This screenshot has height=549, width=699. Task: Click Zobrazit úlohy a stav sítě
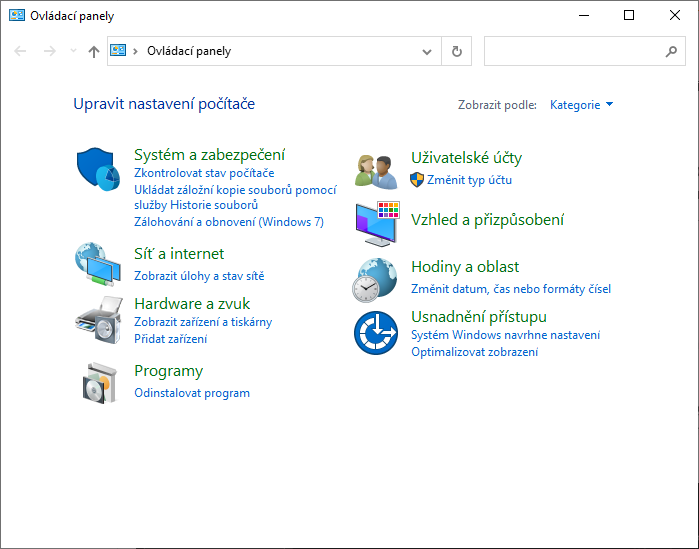point(199,276)
